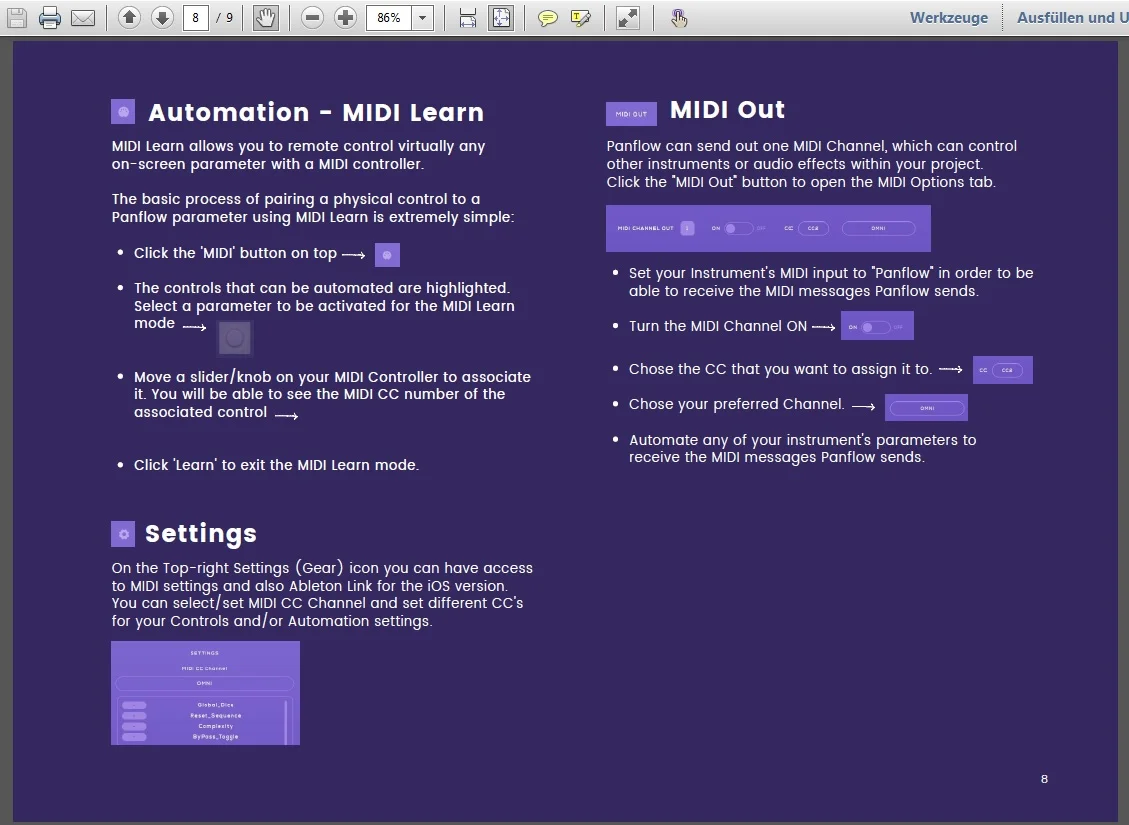
Task: Click the Automation – MIDI Learn heading
Action: pyautogui.click(x=316, y=112)
